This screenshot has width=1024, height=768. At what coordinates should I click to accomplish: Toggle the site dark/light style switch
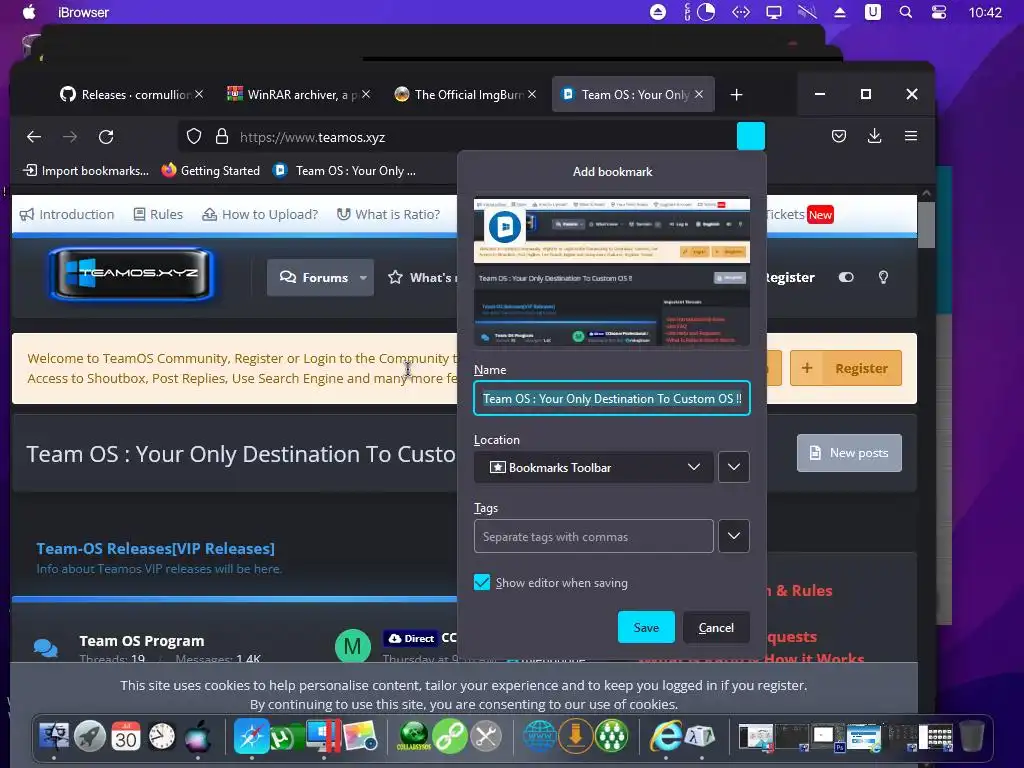point(846,278)
